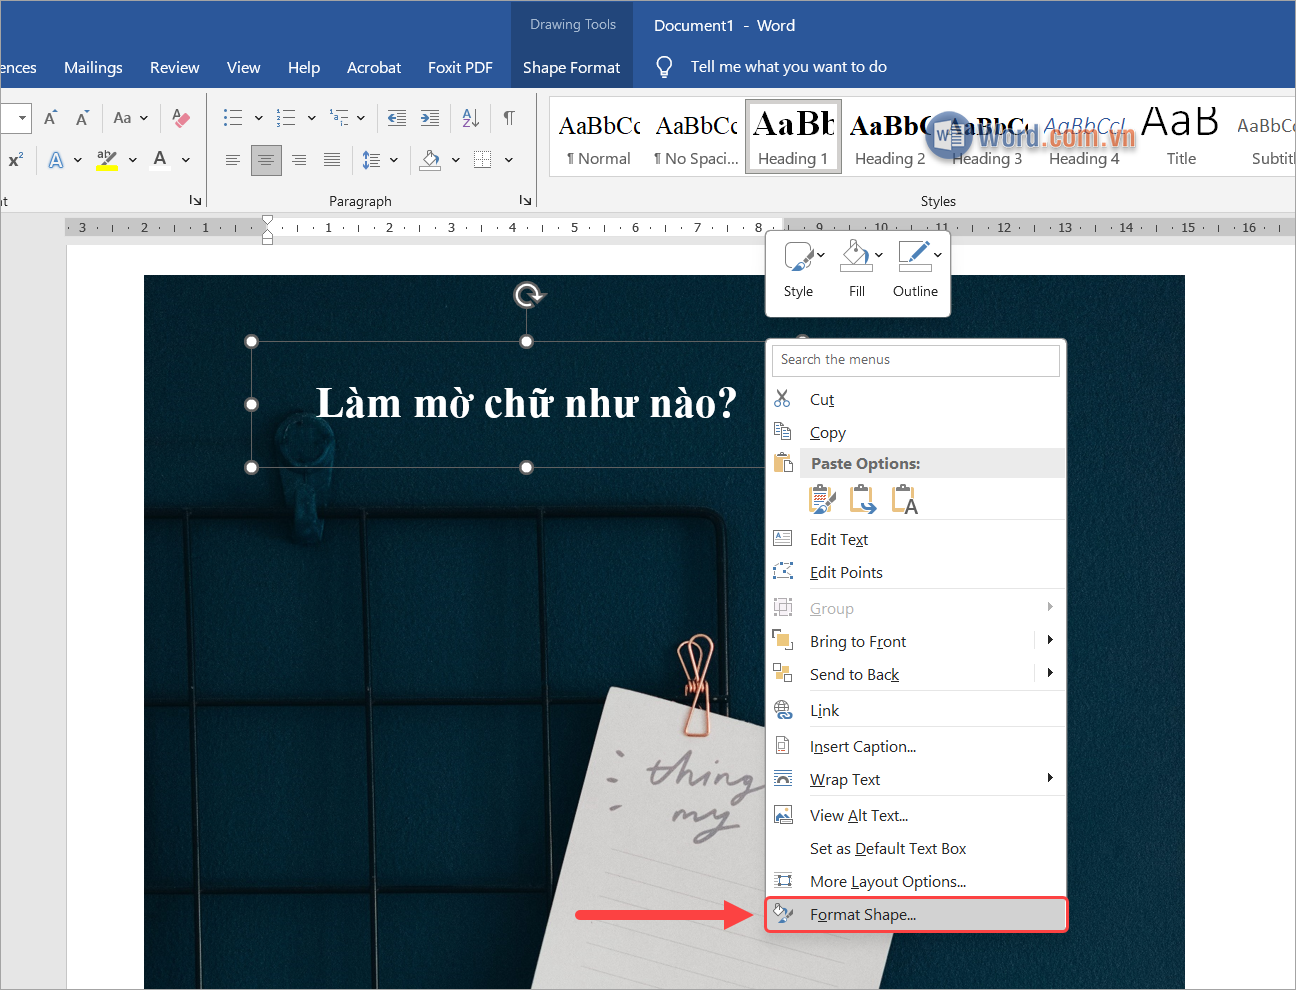Click the Text Effects A icon
The width and height of the screenshot is (1296, 990).
coord(56,160)
